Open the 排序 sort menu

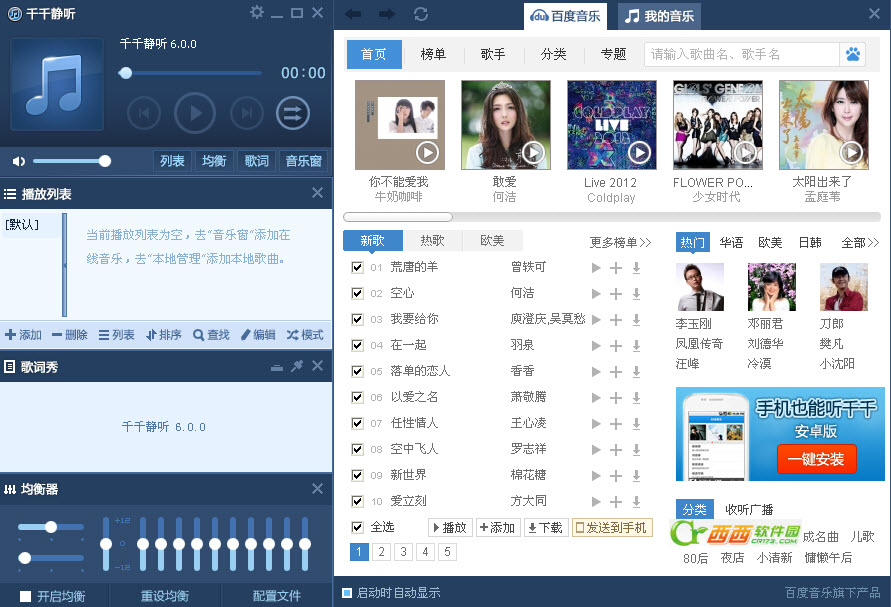[164, 335]
